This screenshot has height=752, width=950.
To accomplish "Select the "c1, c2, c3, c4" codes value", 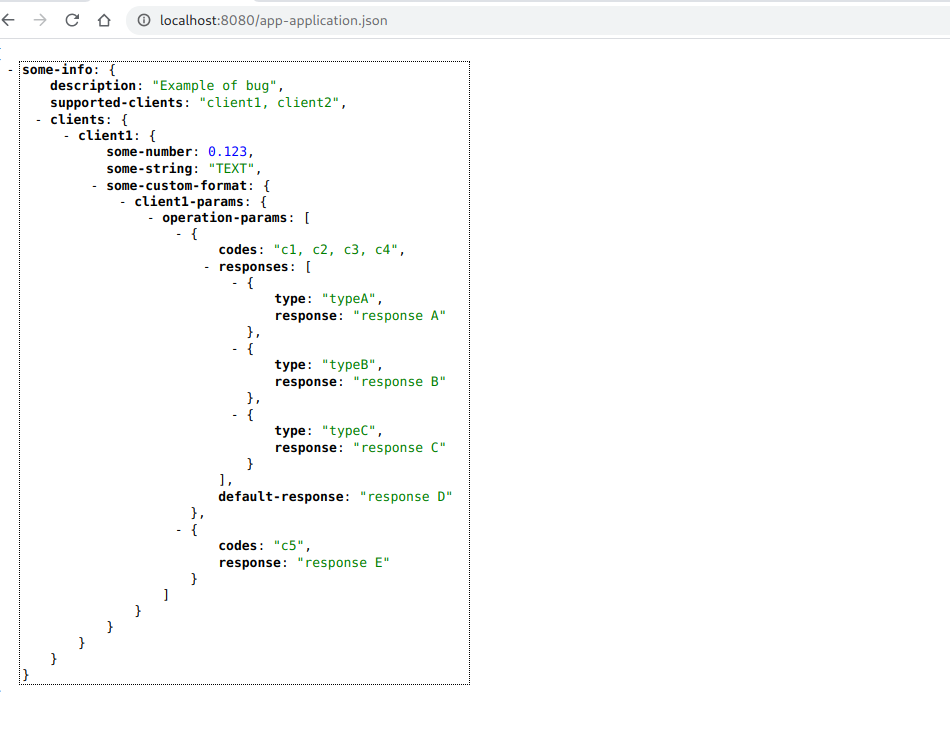I will (x=336, y=250).
